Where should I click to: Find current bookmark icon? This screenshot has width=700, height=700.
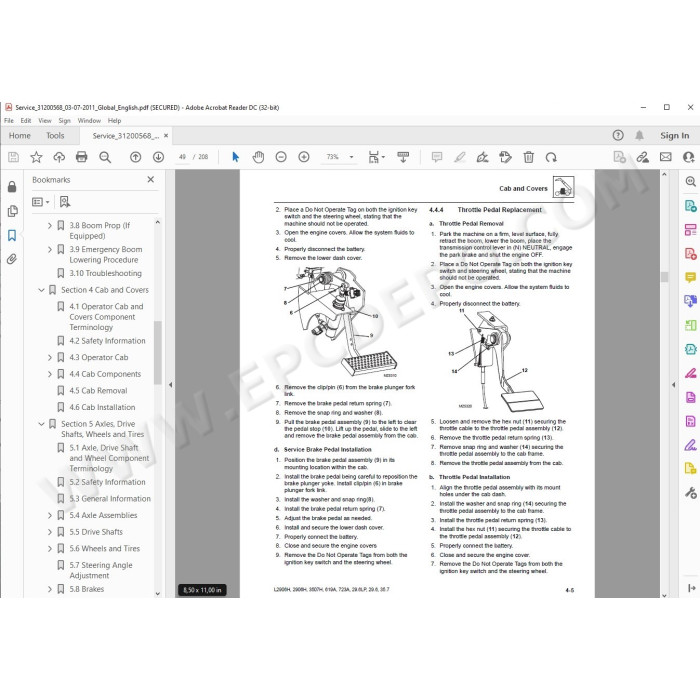[x=65, y=202]
